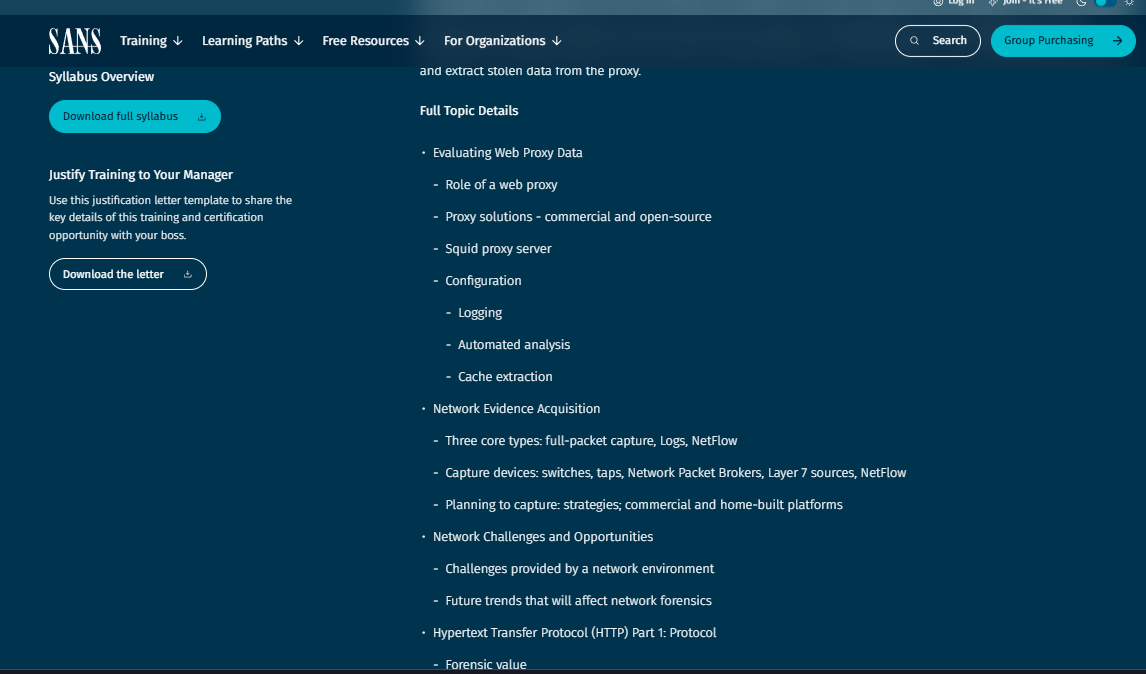Screen dimensions: 1146x674
Task: Click Hypertext Transfer Protocol Part 1 item
Action: [574, 632]
